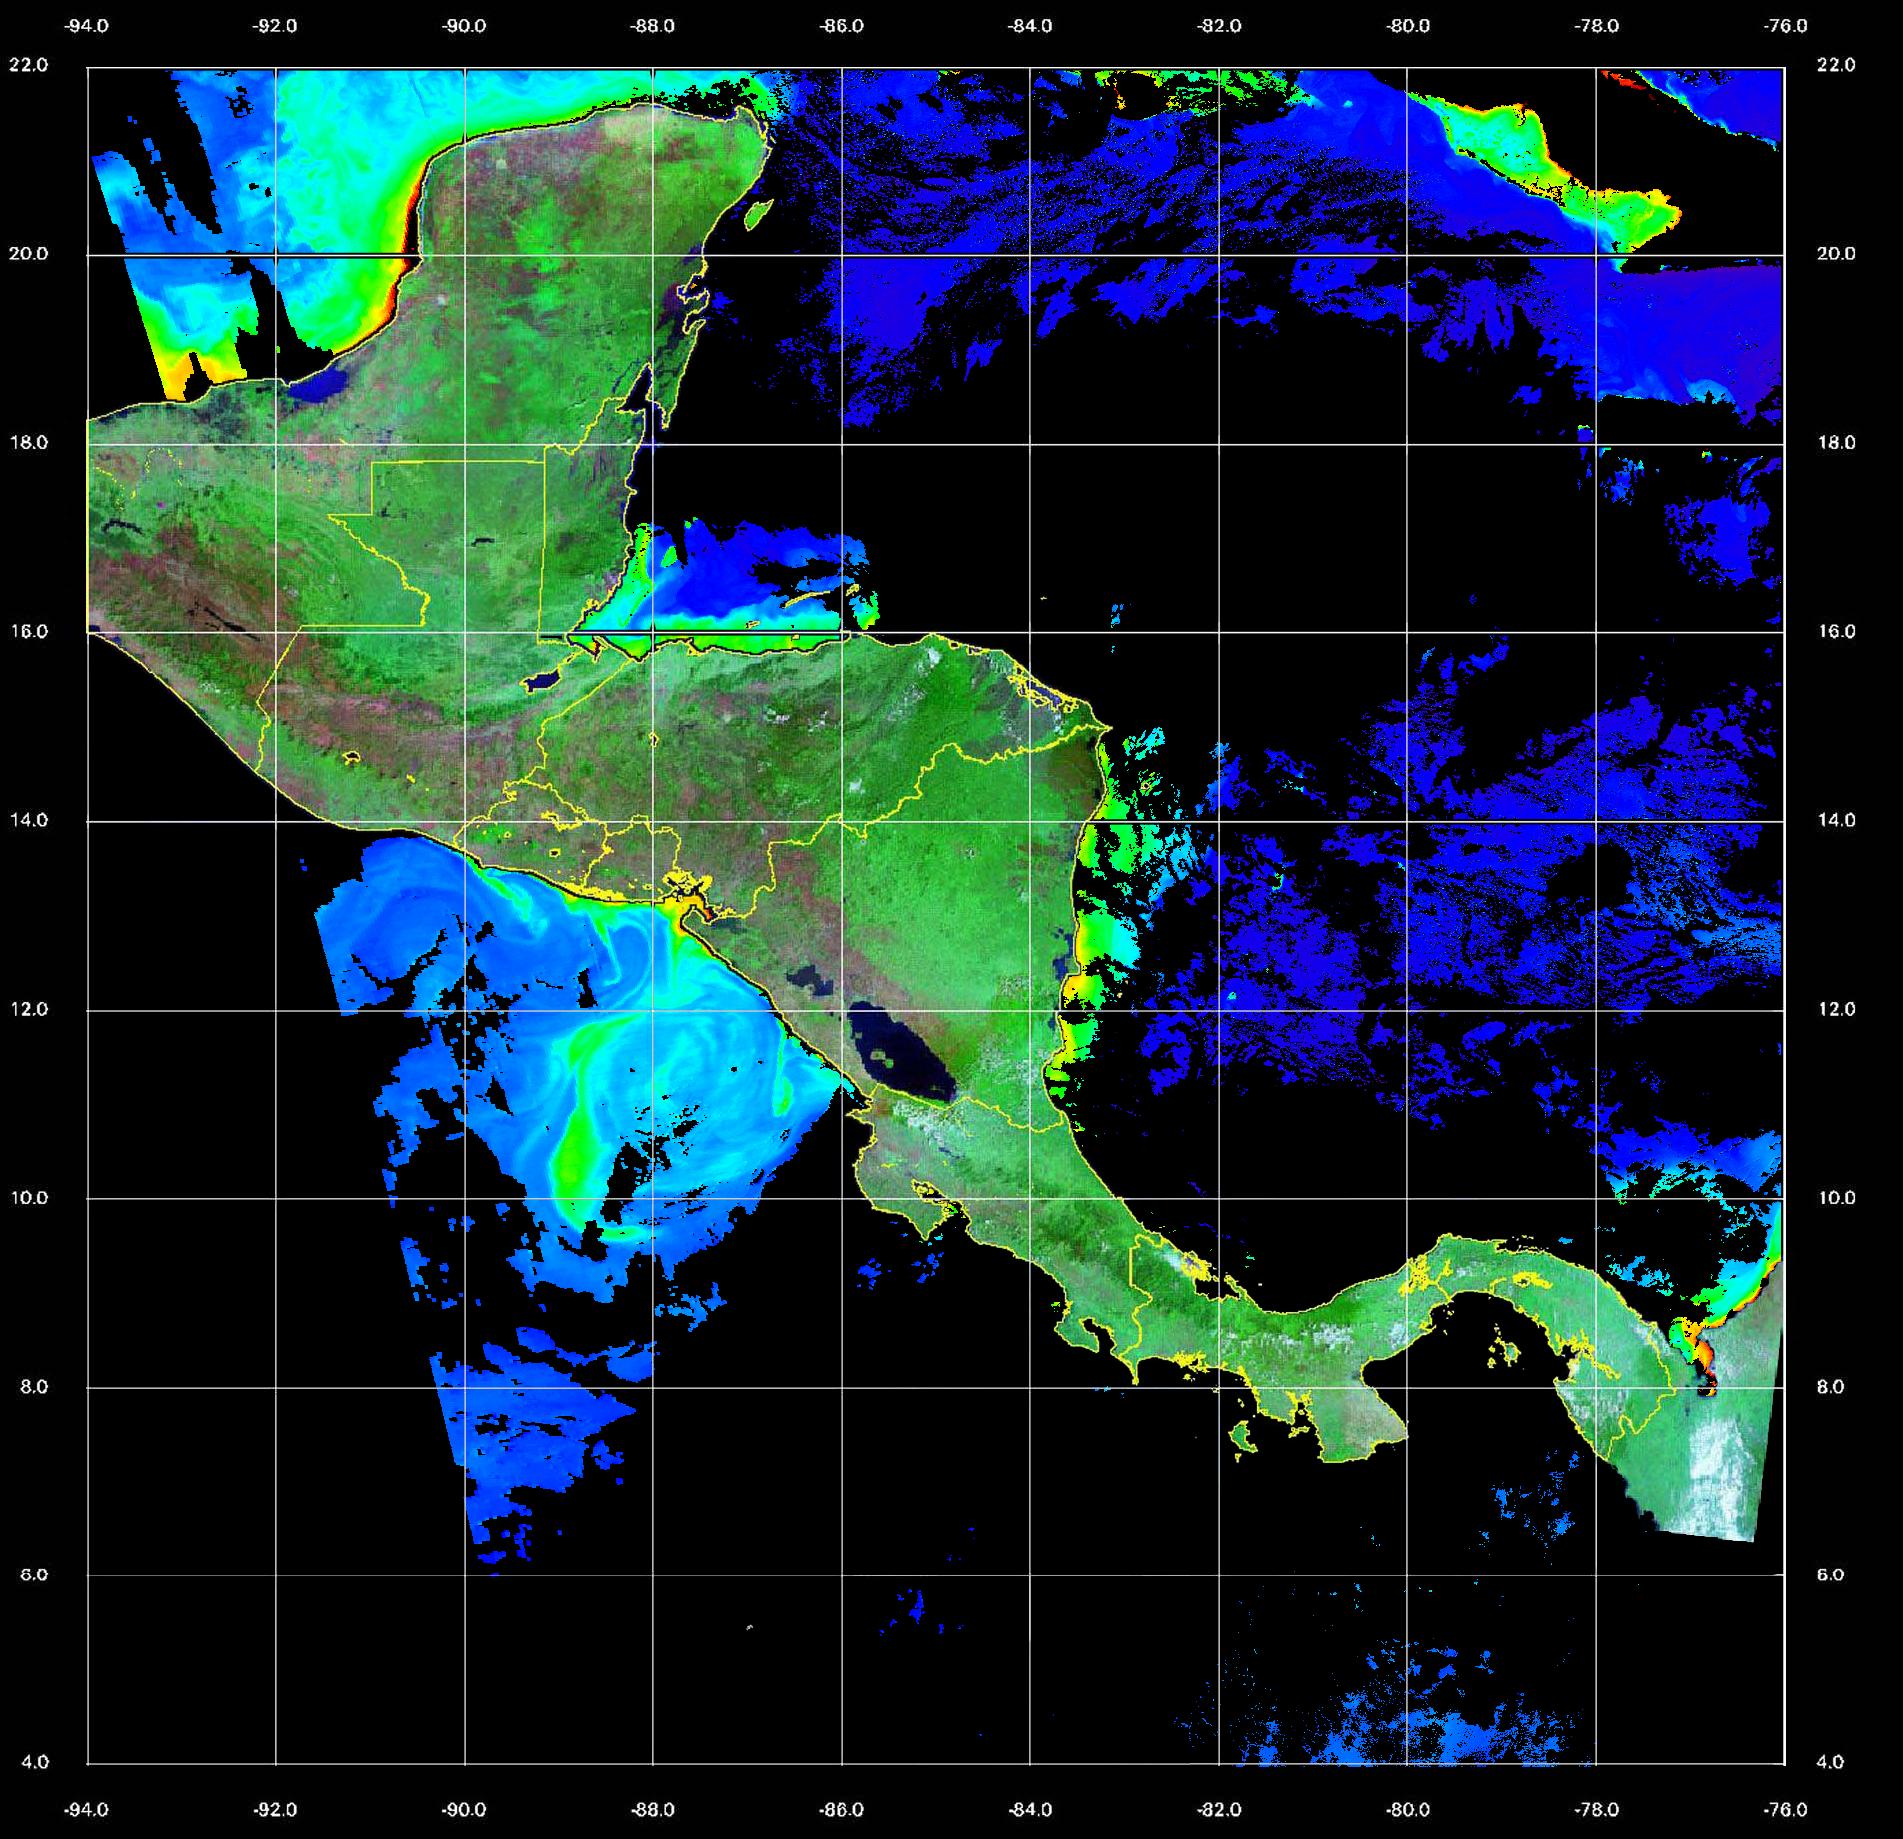The width and height of the screenshot is (1903, 1839).
Task: Click the 4.0 latitude label on right axis
Action: coord(1830,1762)
